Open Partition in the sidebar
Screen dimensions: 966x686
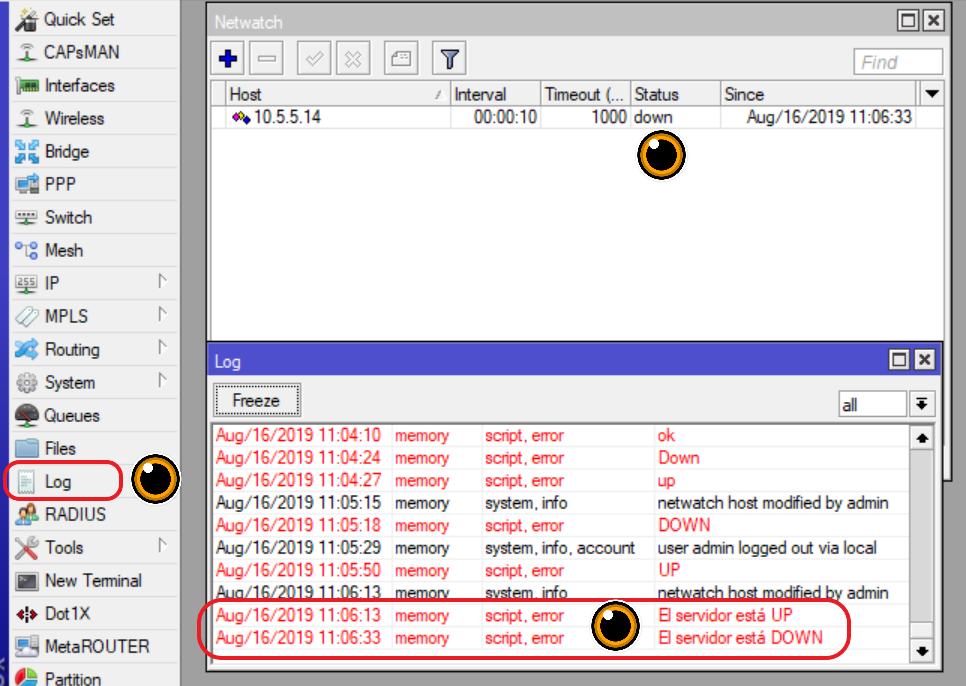click(95, 677)
